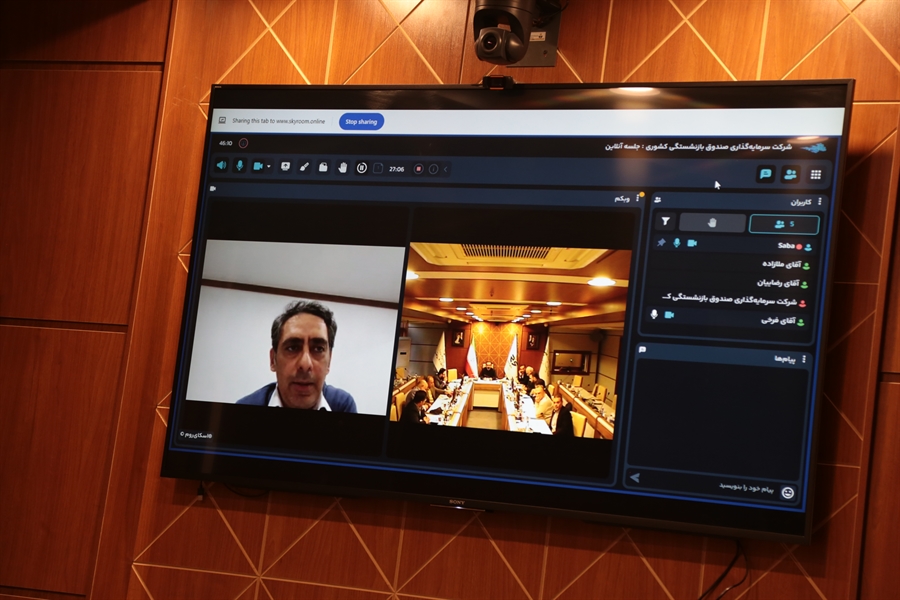Open the chat panel icon at top right

[765, 173]
